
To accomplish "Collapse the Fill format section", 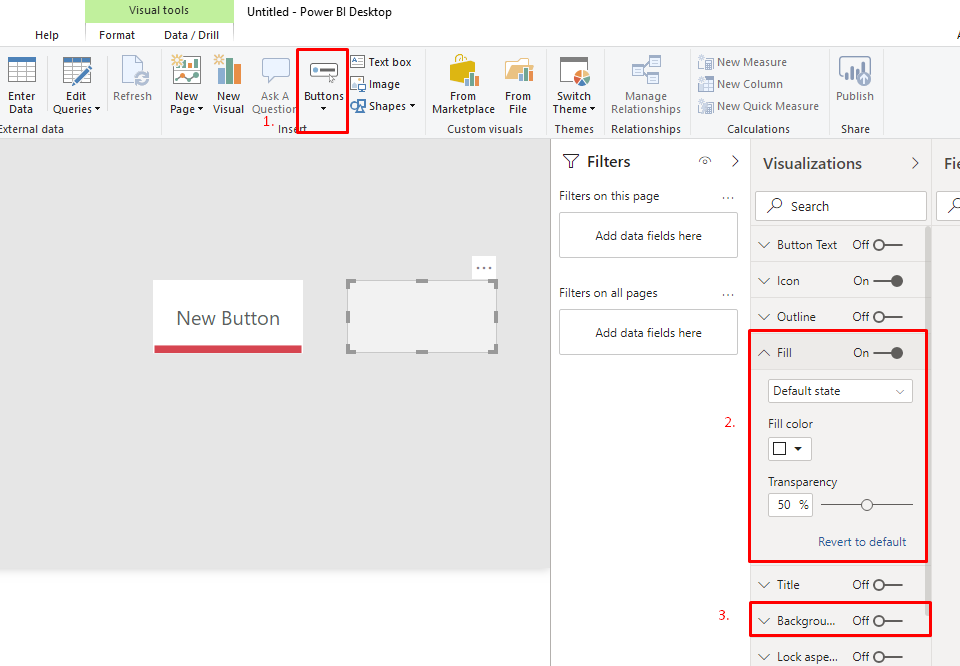I will pos(763,353).
